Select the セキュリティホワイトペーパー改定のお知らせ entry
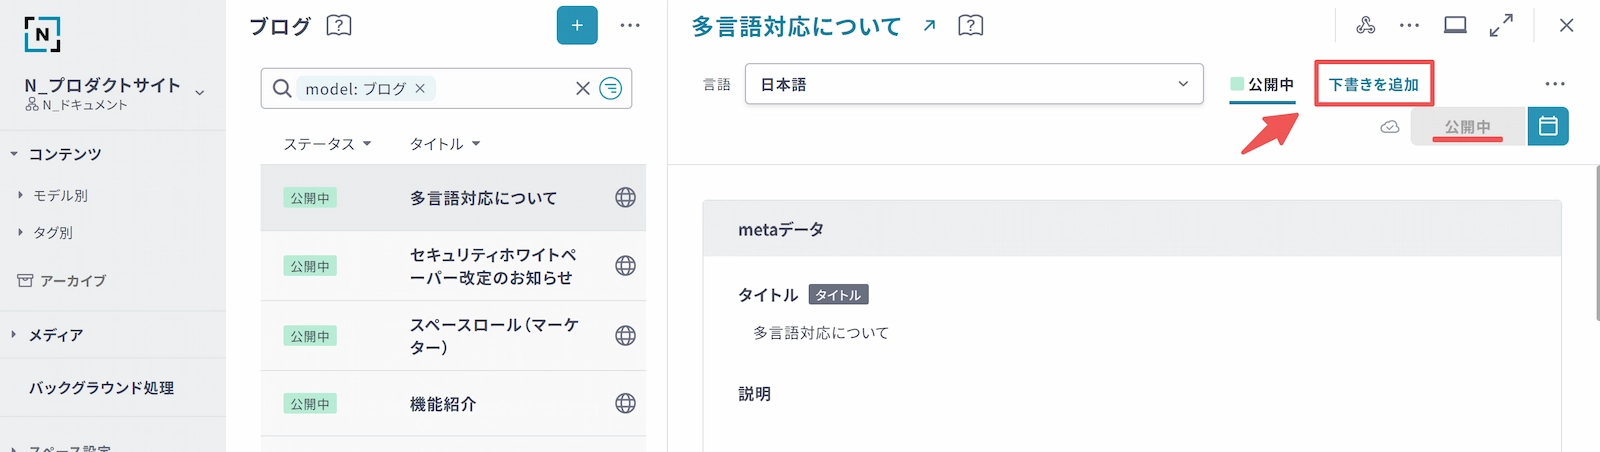1600x452 pixels. tap(492, 266)
